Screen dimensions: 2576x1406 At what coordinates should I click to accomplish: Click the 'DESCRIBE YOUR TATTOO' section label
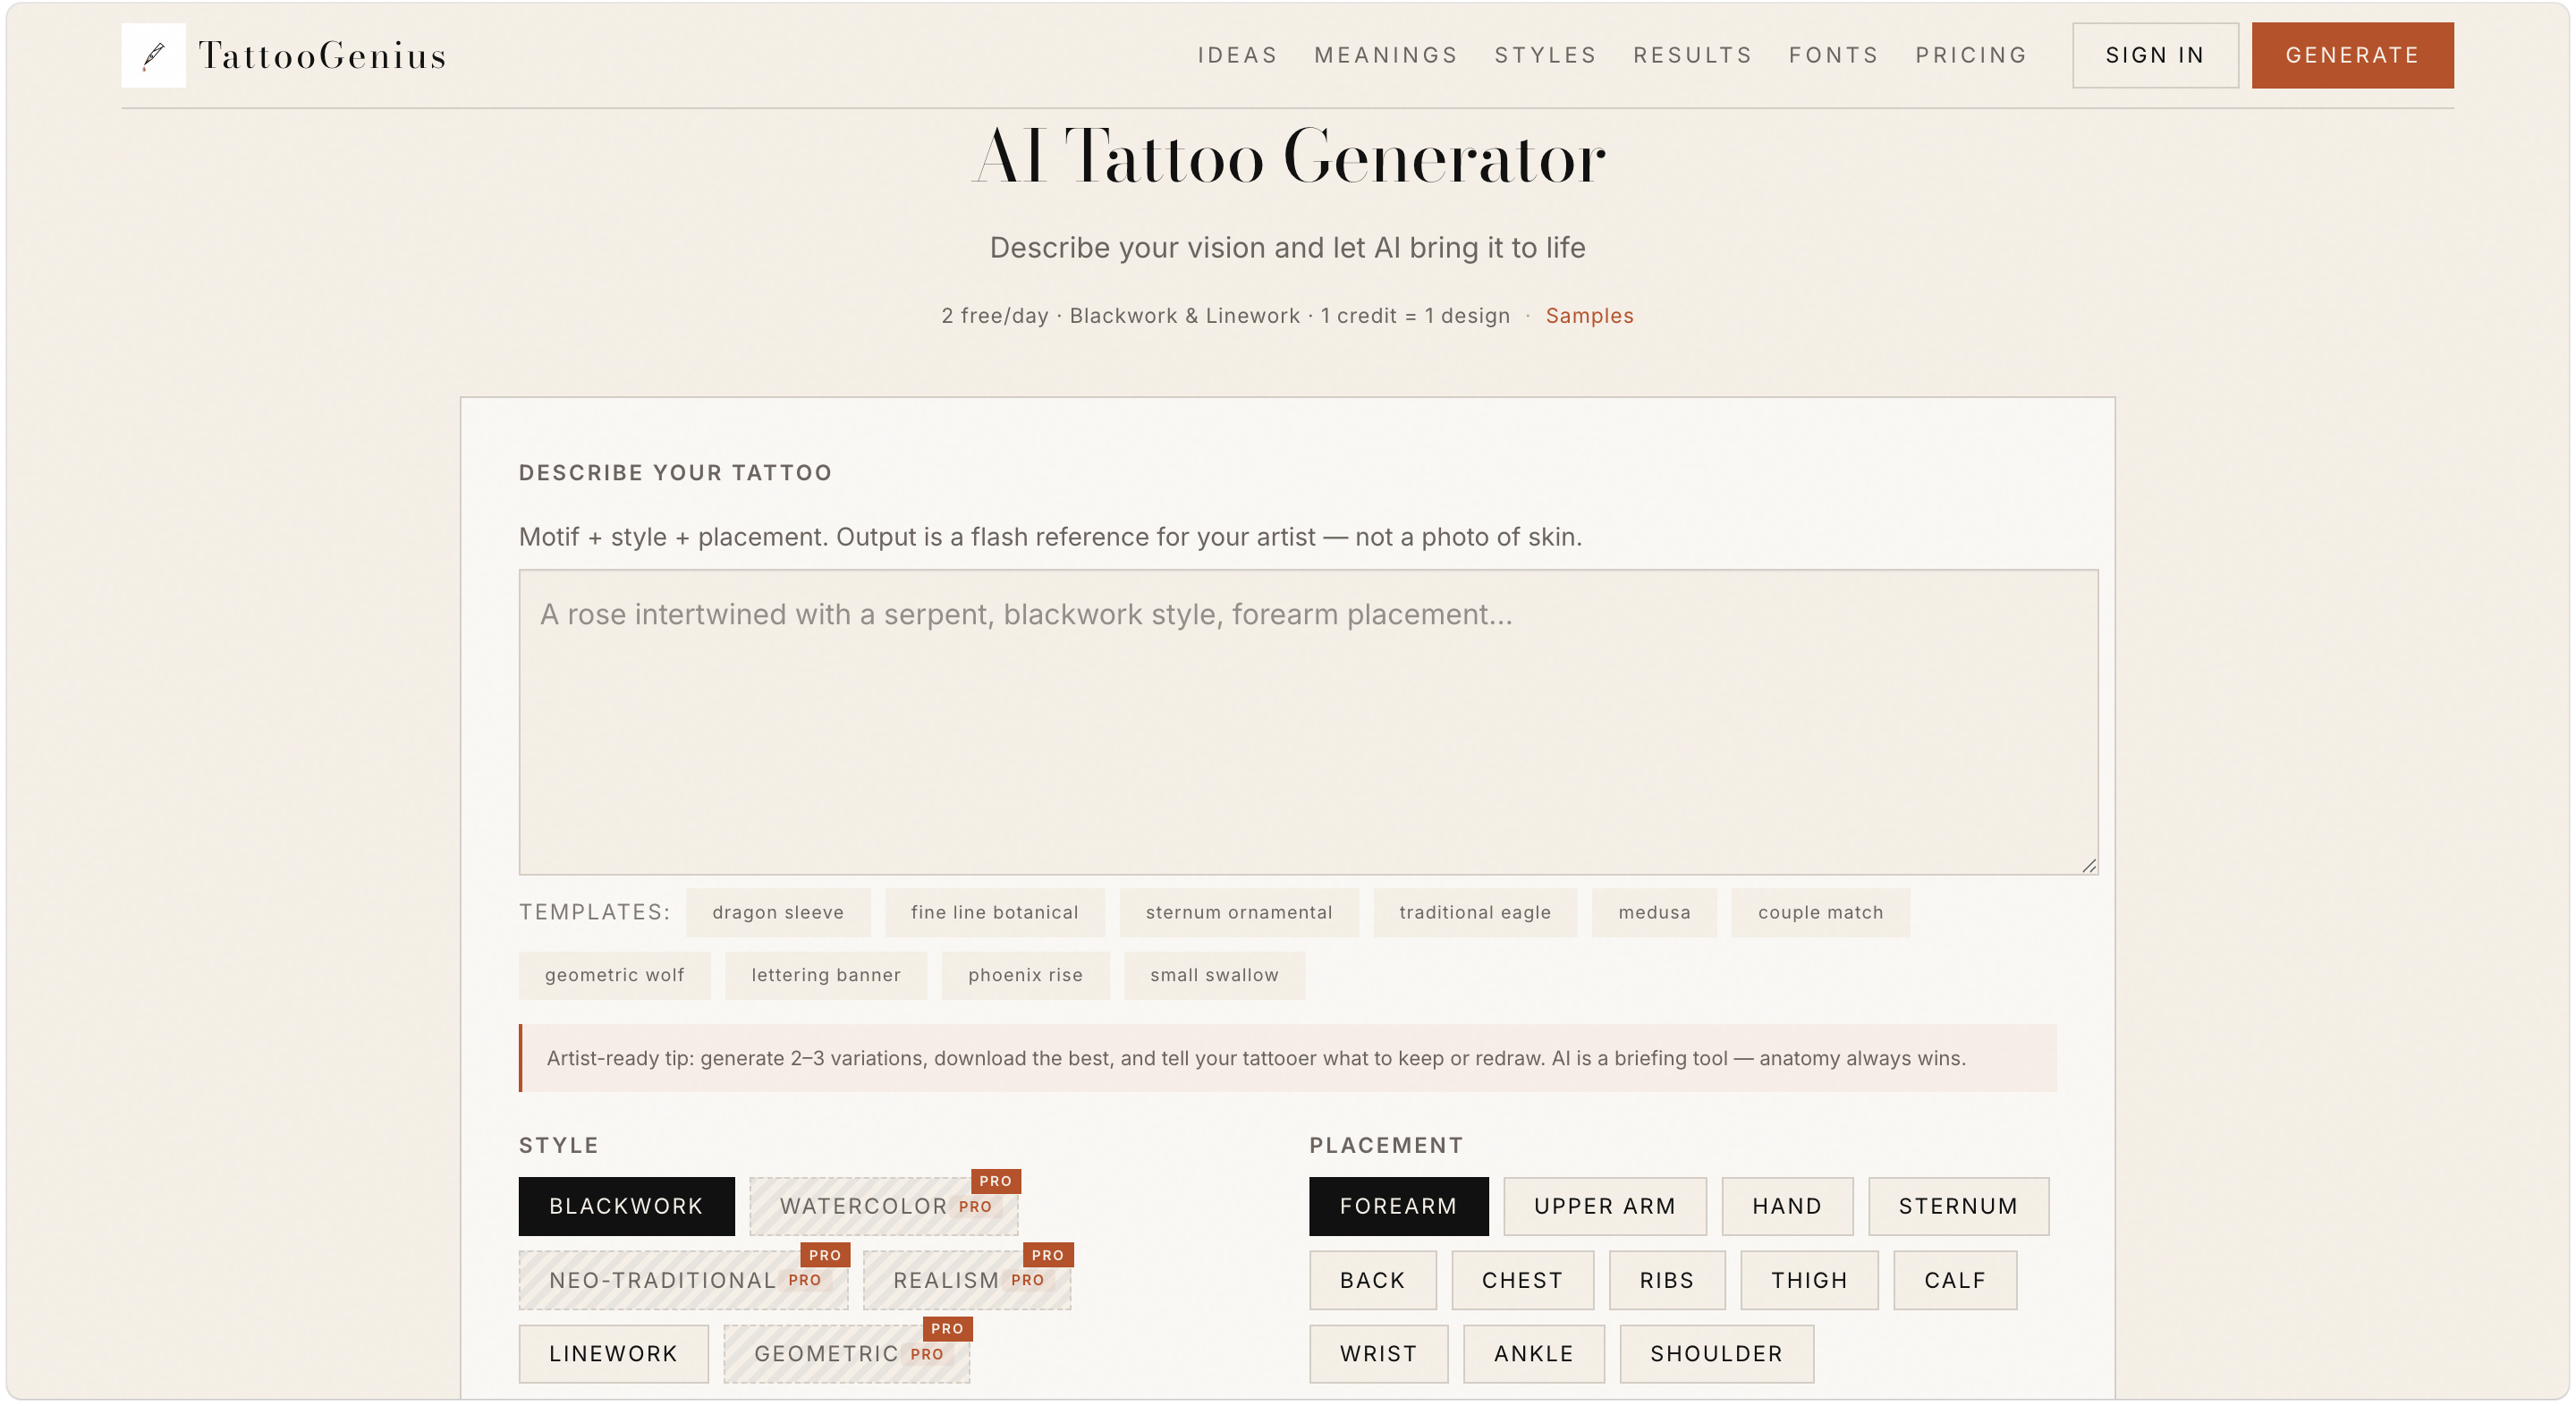[x=675, y=473]
